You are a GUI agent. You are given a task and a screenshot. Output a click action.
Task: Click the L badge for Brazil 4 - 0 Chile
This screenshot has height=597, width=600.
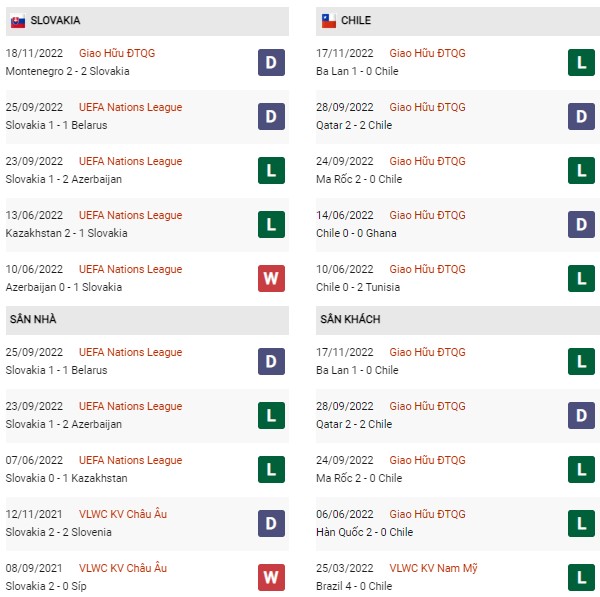click(581, 577)
